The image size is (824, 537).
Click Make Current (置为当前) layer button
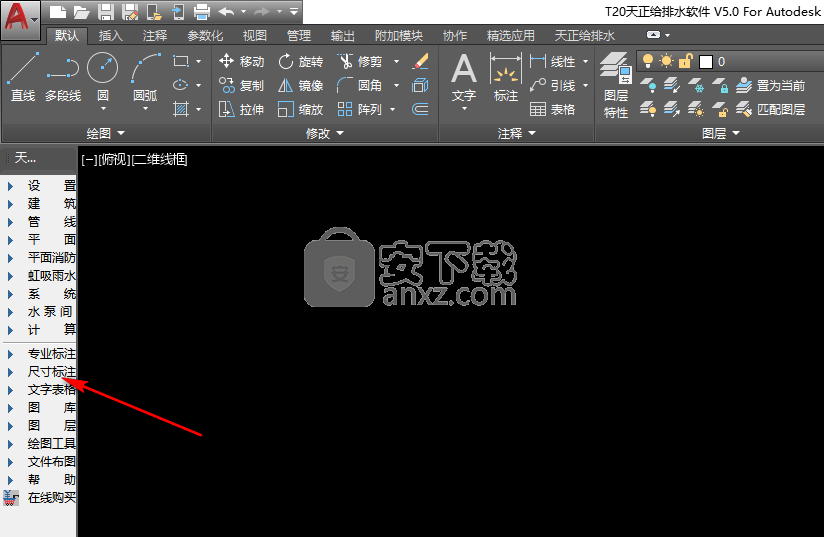tap(770, 86)
